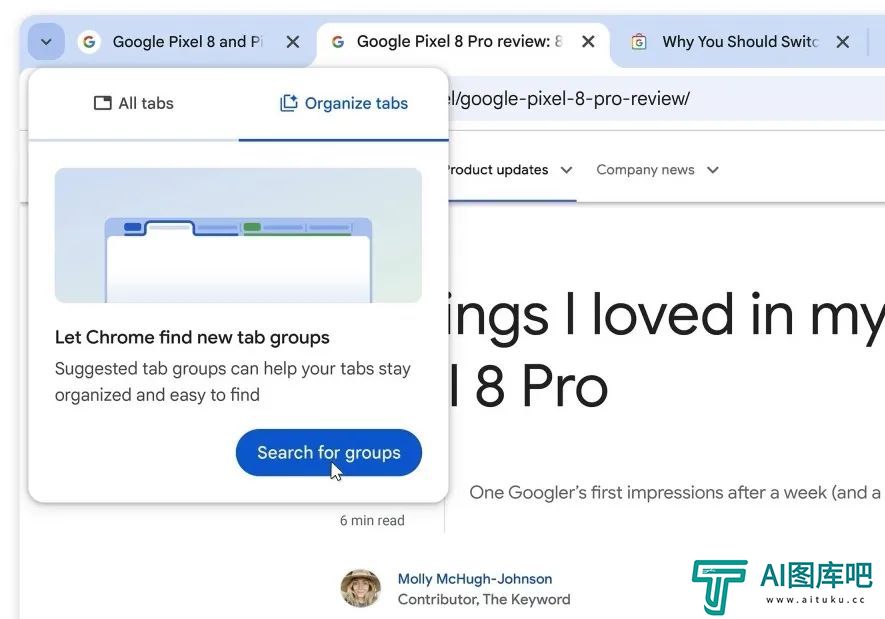Click the Google Store favicon on third tab
The height and width of the screenshot is (619, 885).
pyautogui.click(x=638, y=42)
